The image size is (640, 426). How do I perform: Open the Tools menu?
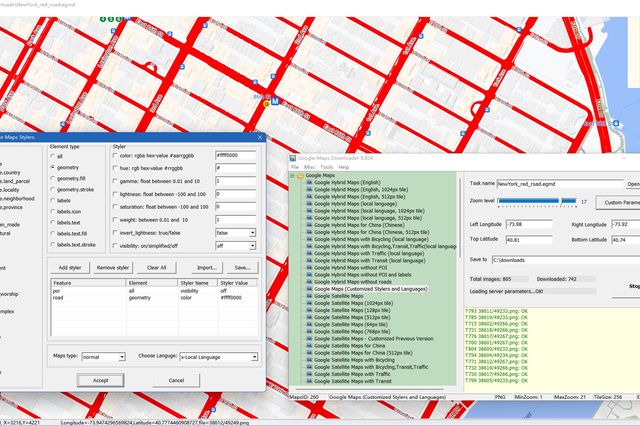pos(327,167)
